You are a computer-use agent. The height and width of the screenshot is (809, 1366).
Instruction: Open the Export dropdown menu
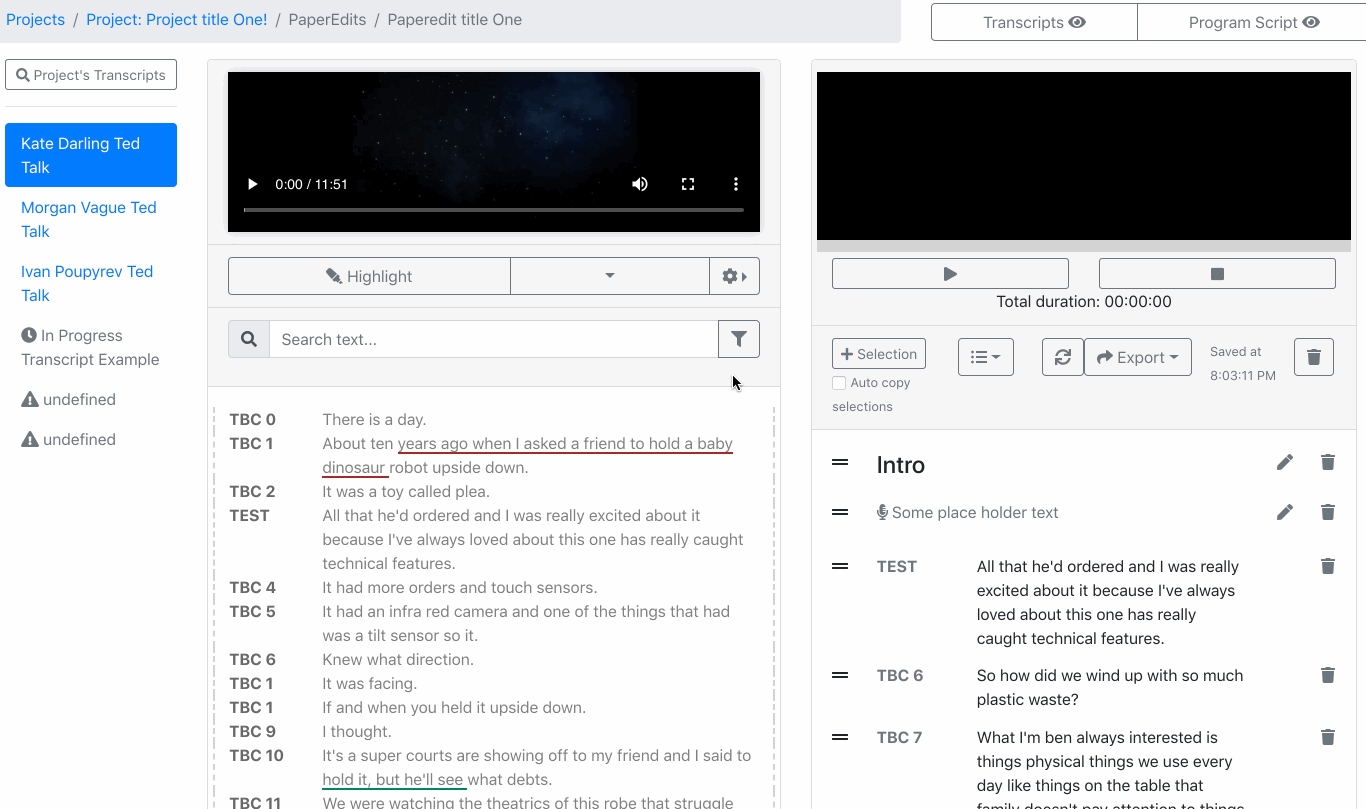[x=1137, y=357]
